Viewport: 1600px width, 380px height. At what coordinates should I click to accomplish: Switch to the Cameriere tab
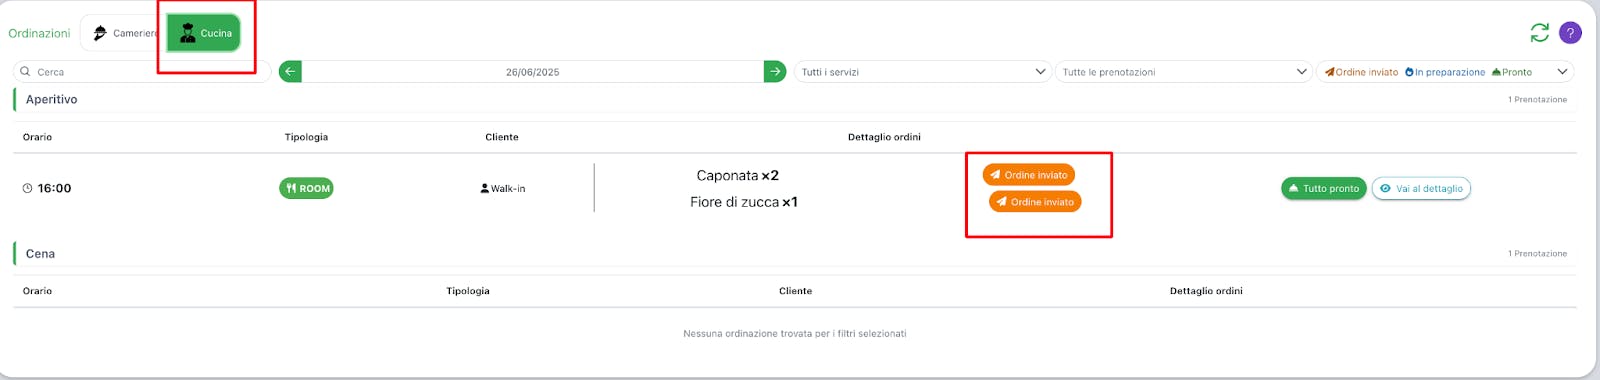point(122,33)
